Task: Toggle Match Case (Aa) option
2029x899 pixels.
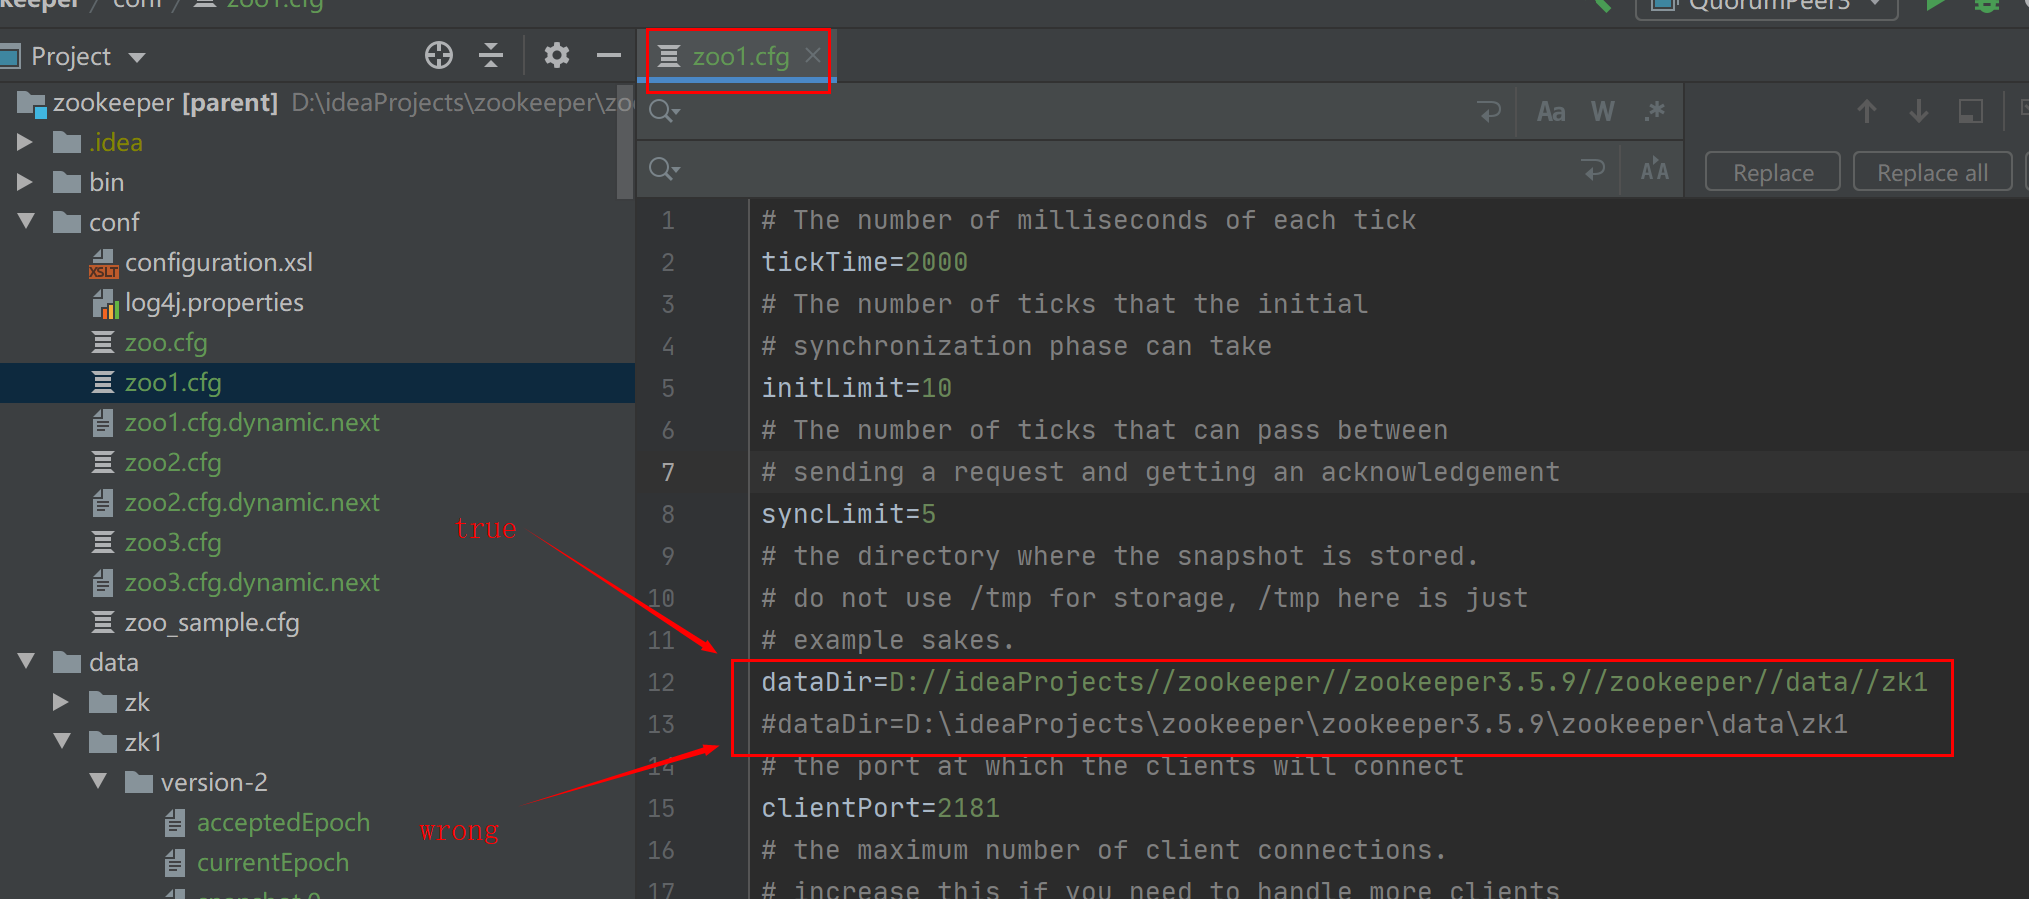Action: click(x=1551, y=111)
